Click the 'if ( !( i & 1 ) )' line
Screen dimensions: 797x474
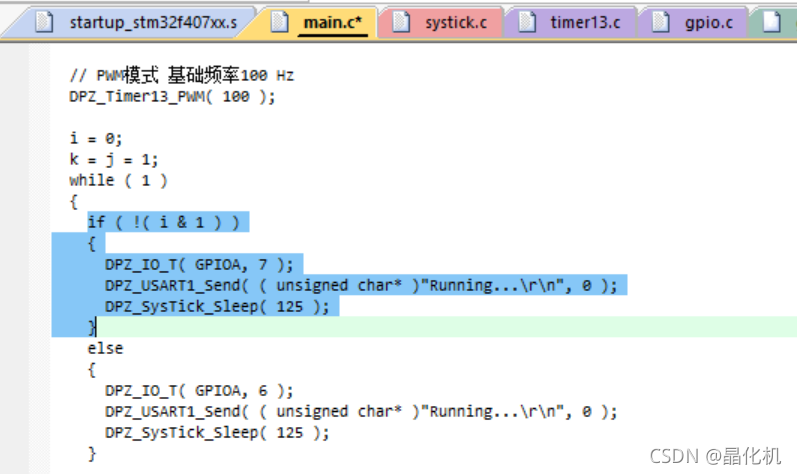click(163, 222)
